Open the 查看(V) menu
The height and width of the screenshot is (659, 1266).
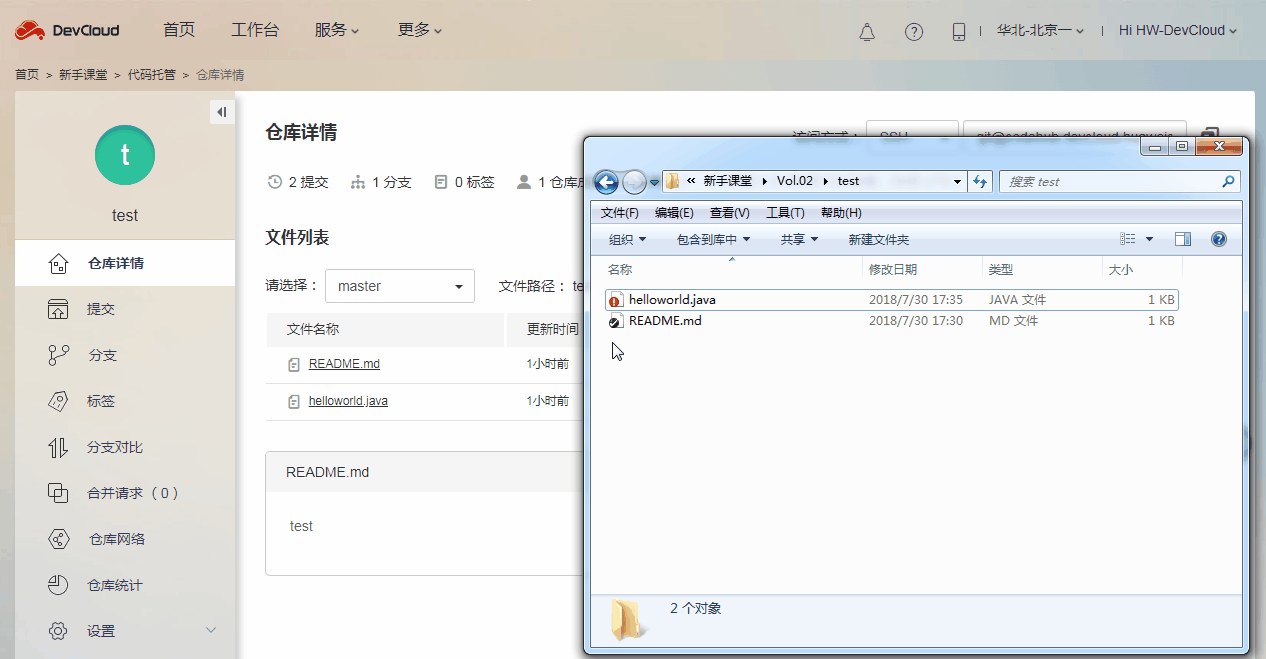tap(730, 212)
